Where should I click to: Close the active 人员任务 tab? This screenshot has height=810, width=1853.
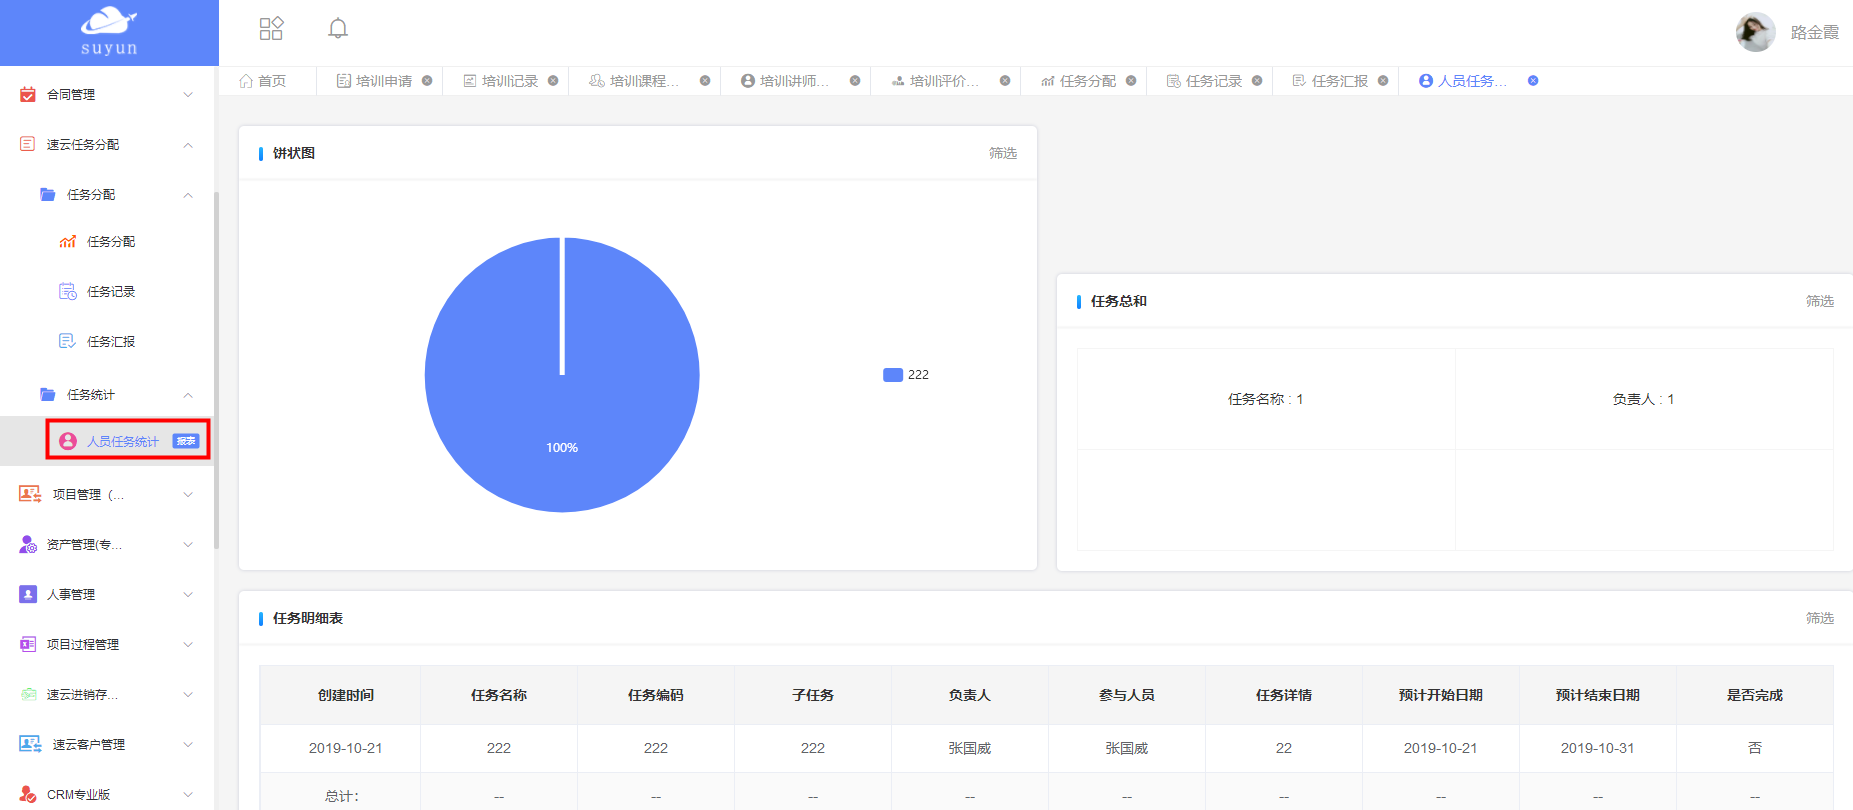1533,81
